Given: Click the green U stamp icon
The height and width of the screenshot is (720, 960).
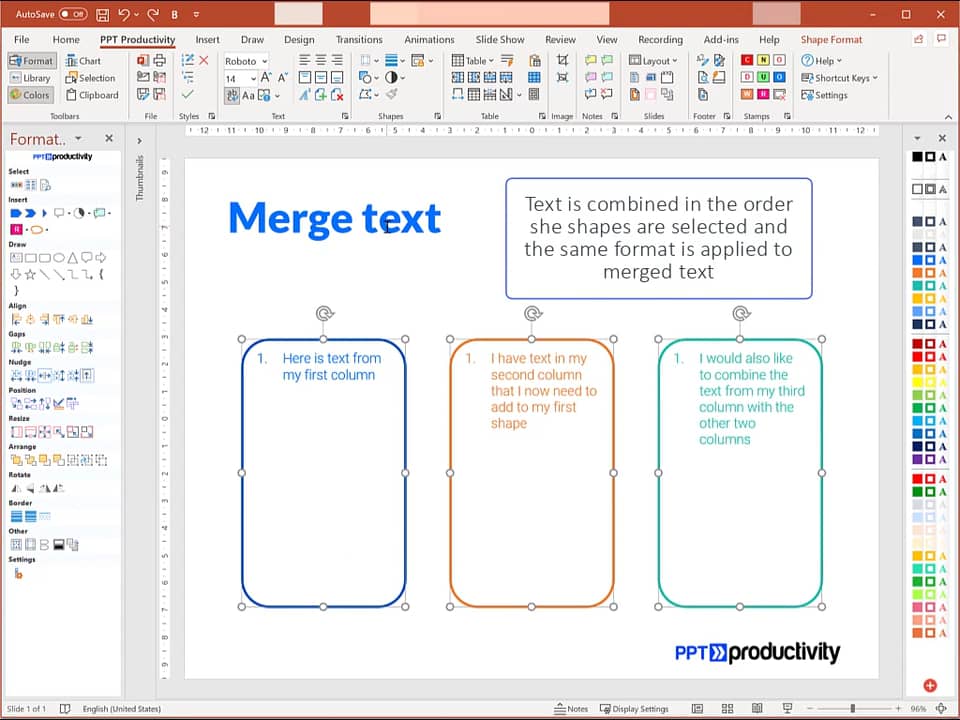Looking at the screenshot, I should (x=763, y=77).
